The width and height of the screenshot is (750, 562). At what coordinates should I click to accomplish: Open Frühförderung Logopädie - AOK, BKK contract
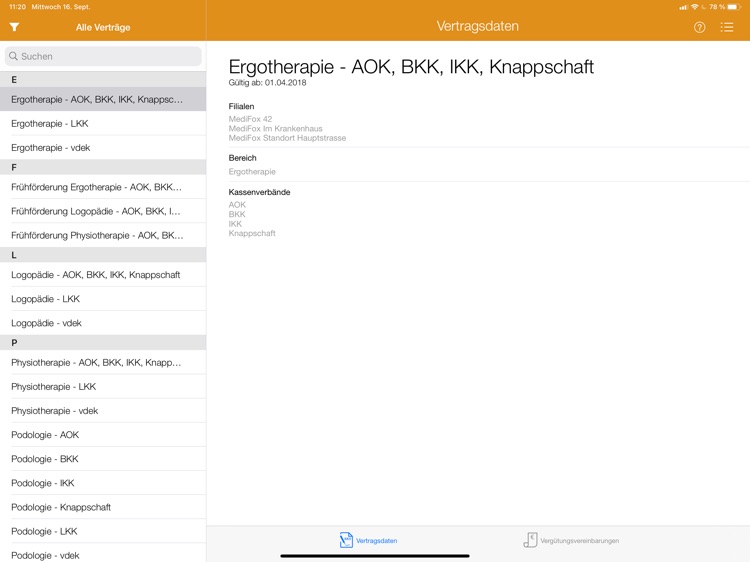click(x=103, y=211)
